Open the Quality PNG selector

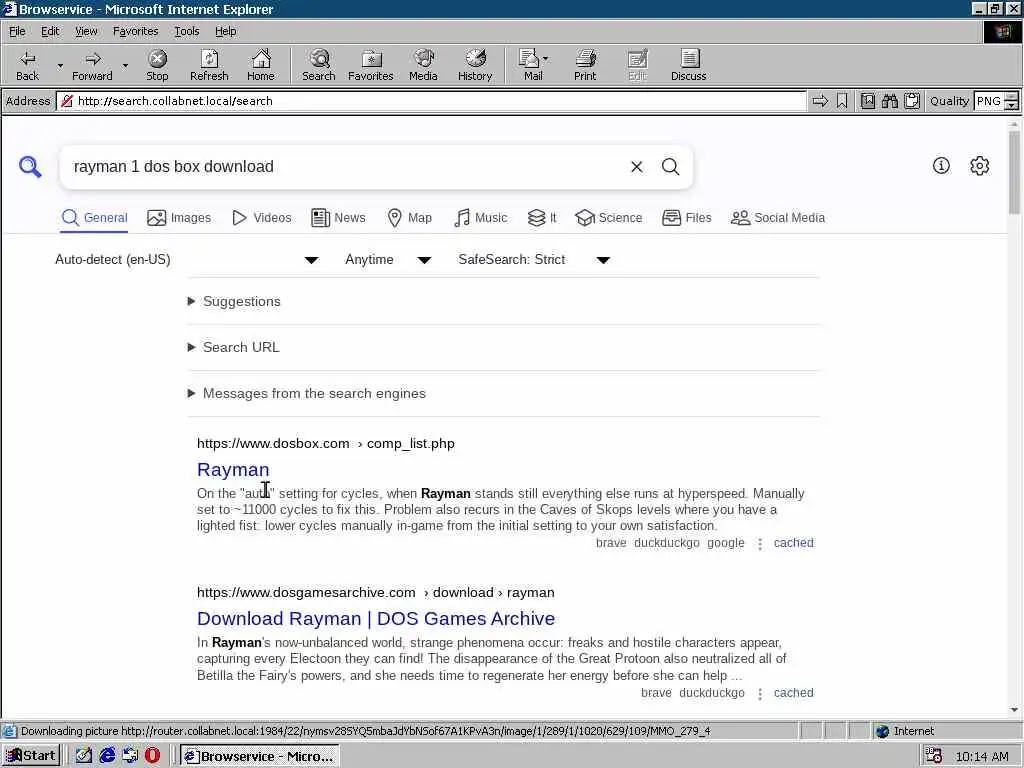click(x=995, y=101)
